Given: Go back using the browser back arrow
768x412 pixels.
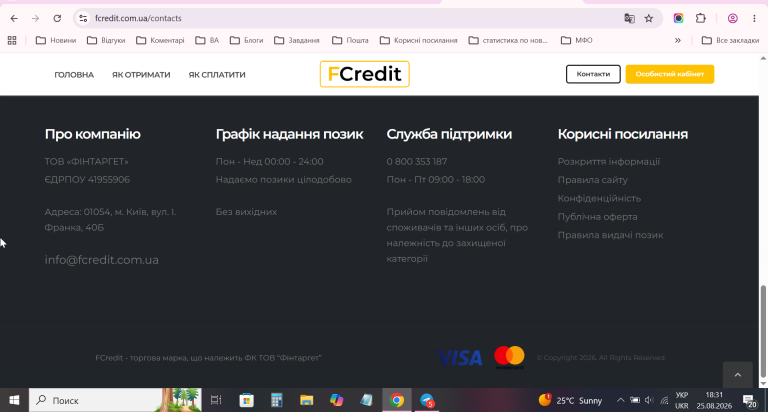Looking at the screenshot, I should (x=14, y=18).
